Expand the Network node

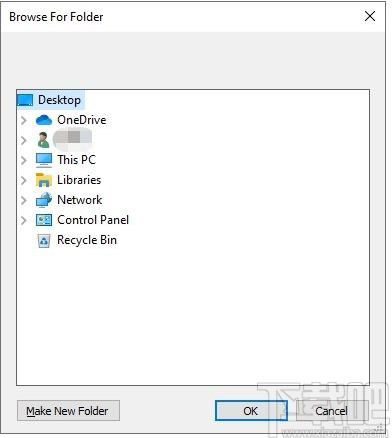point(24,200)
